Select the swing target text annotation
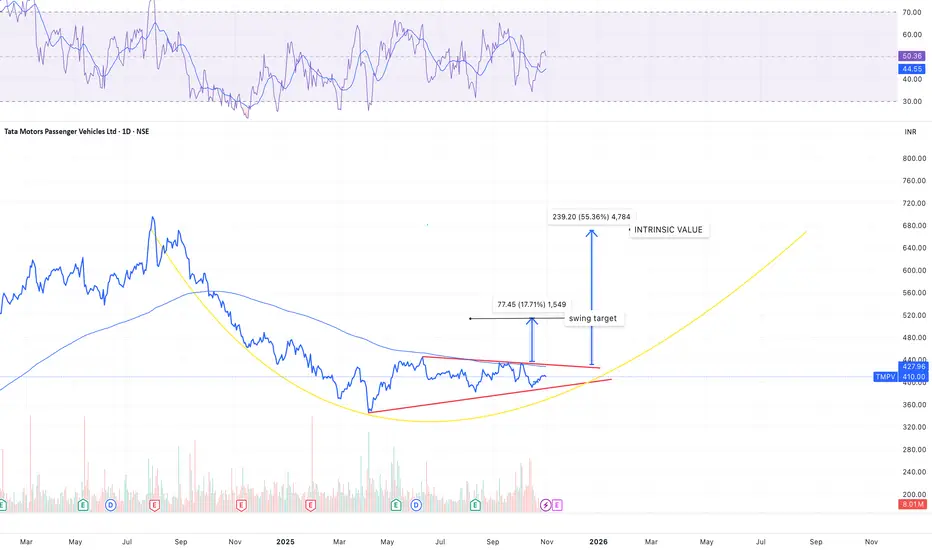 (x=593, y=318)
